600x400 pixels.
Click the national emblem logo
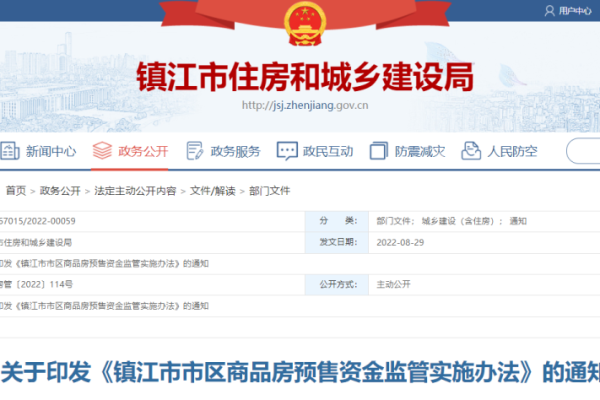[305, 23]
